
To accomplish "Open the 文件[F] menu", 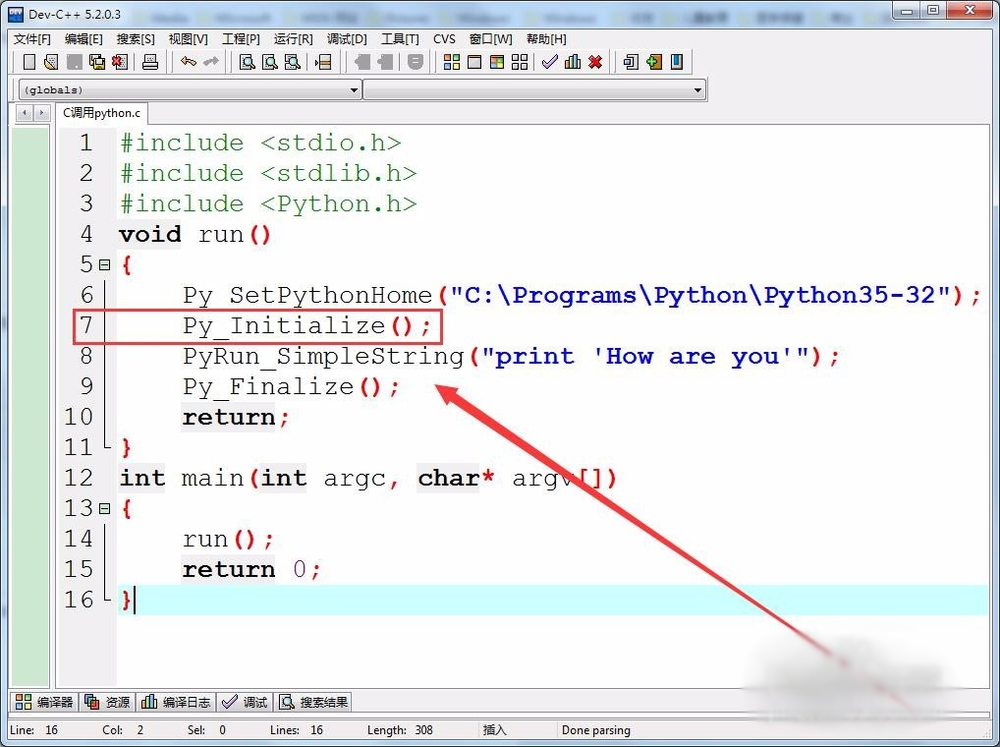I will click(x=32, y=39).
